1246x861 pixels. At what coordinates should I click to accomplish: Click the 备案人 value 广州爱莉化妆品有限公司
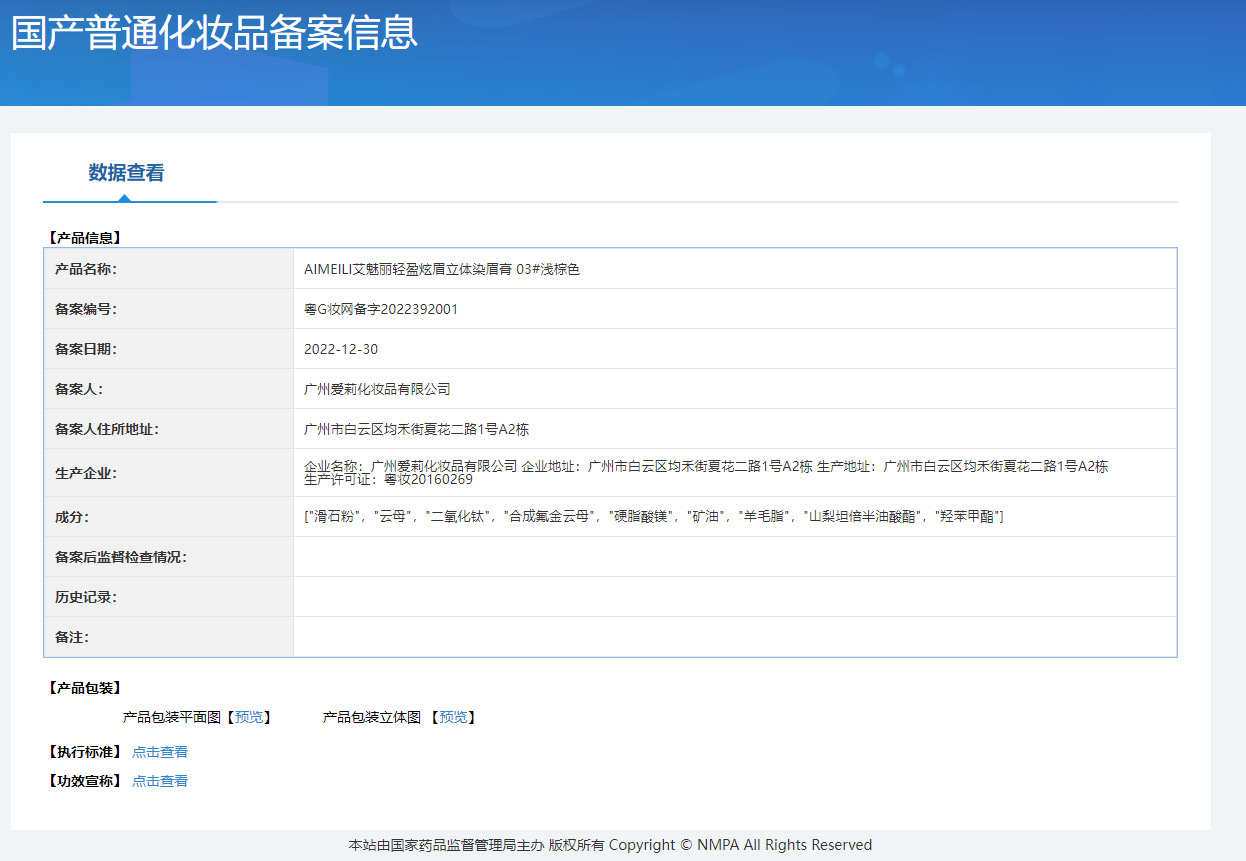click(377, 389)
